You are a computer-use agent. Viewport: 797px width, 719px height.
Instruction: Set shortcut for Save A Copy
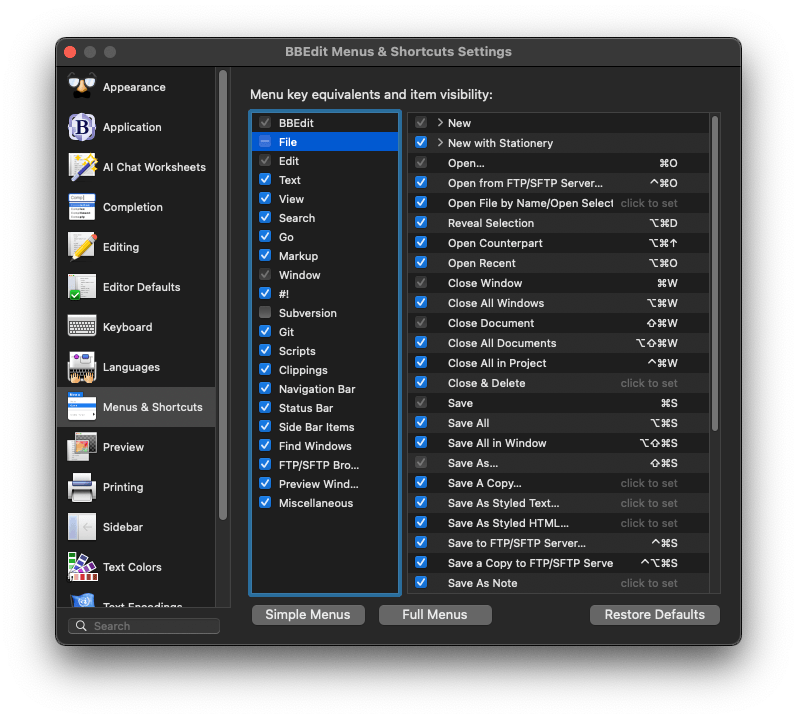pyautogui.click(x=649, y=483)
